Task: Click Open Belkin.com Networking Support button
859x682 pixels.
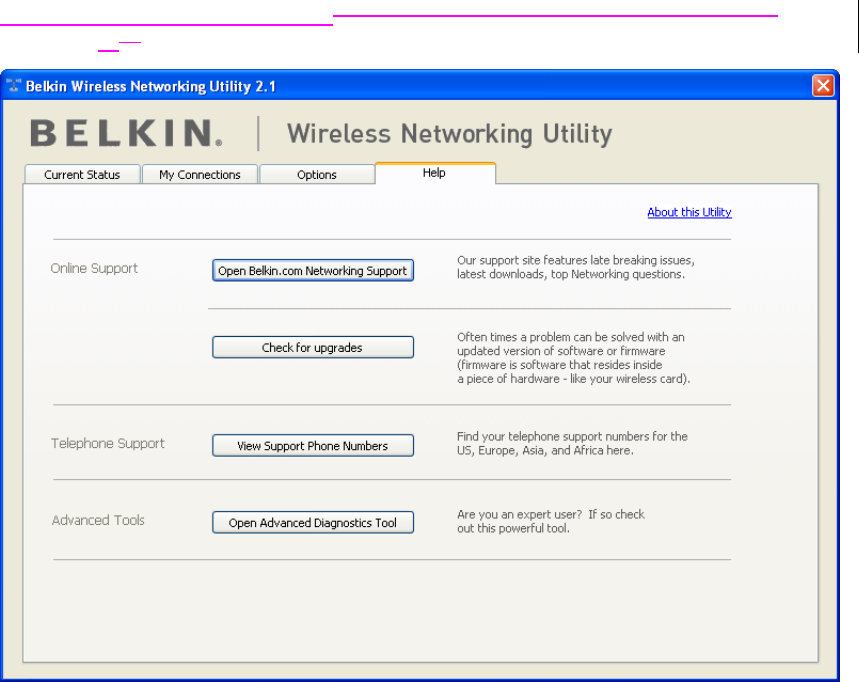Action: coord(313,271)
